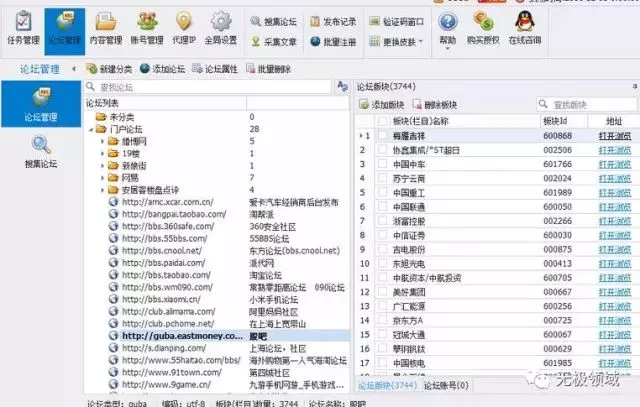Open 发布记录 publish records
Image resolution: width=640 pixels, height=407 pixels.
[x=333, y=22]
